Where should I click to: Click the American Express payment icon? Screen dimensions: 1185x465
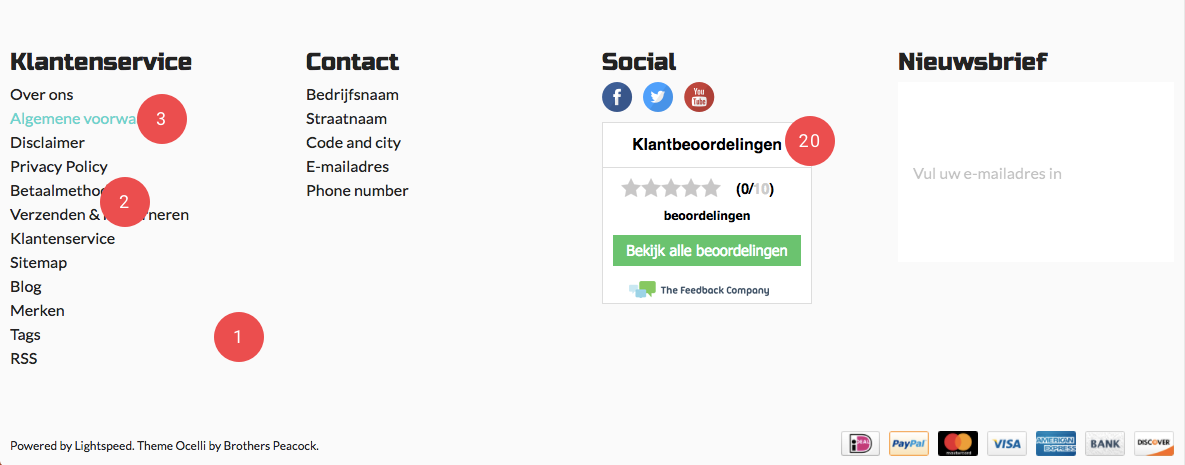pos(1056,443)
